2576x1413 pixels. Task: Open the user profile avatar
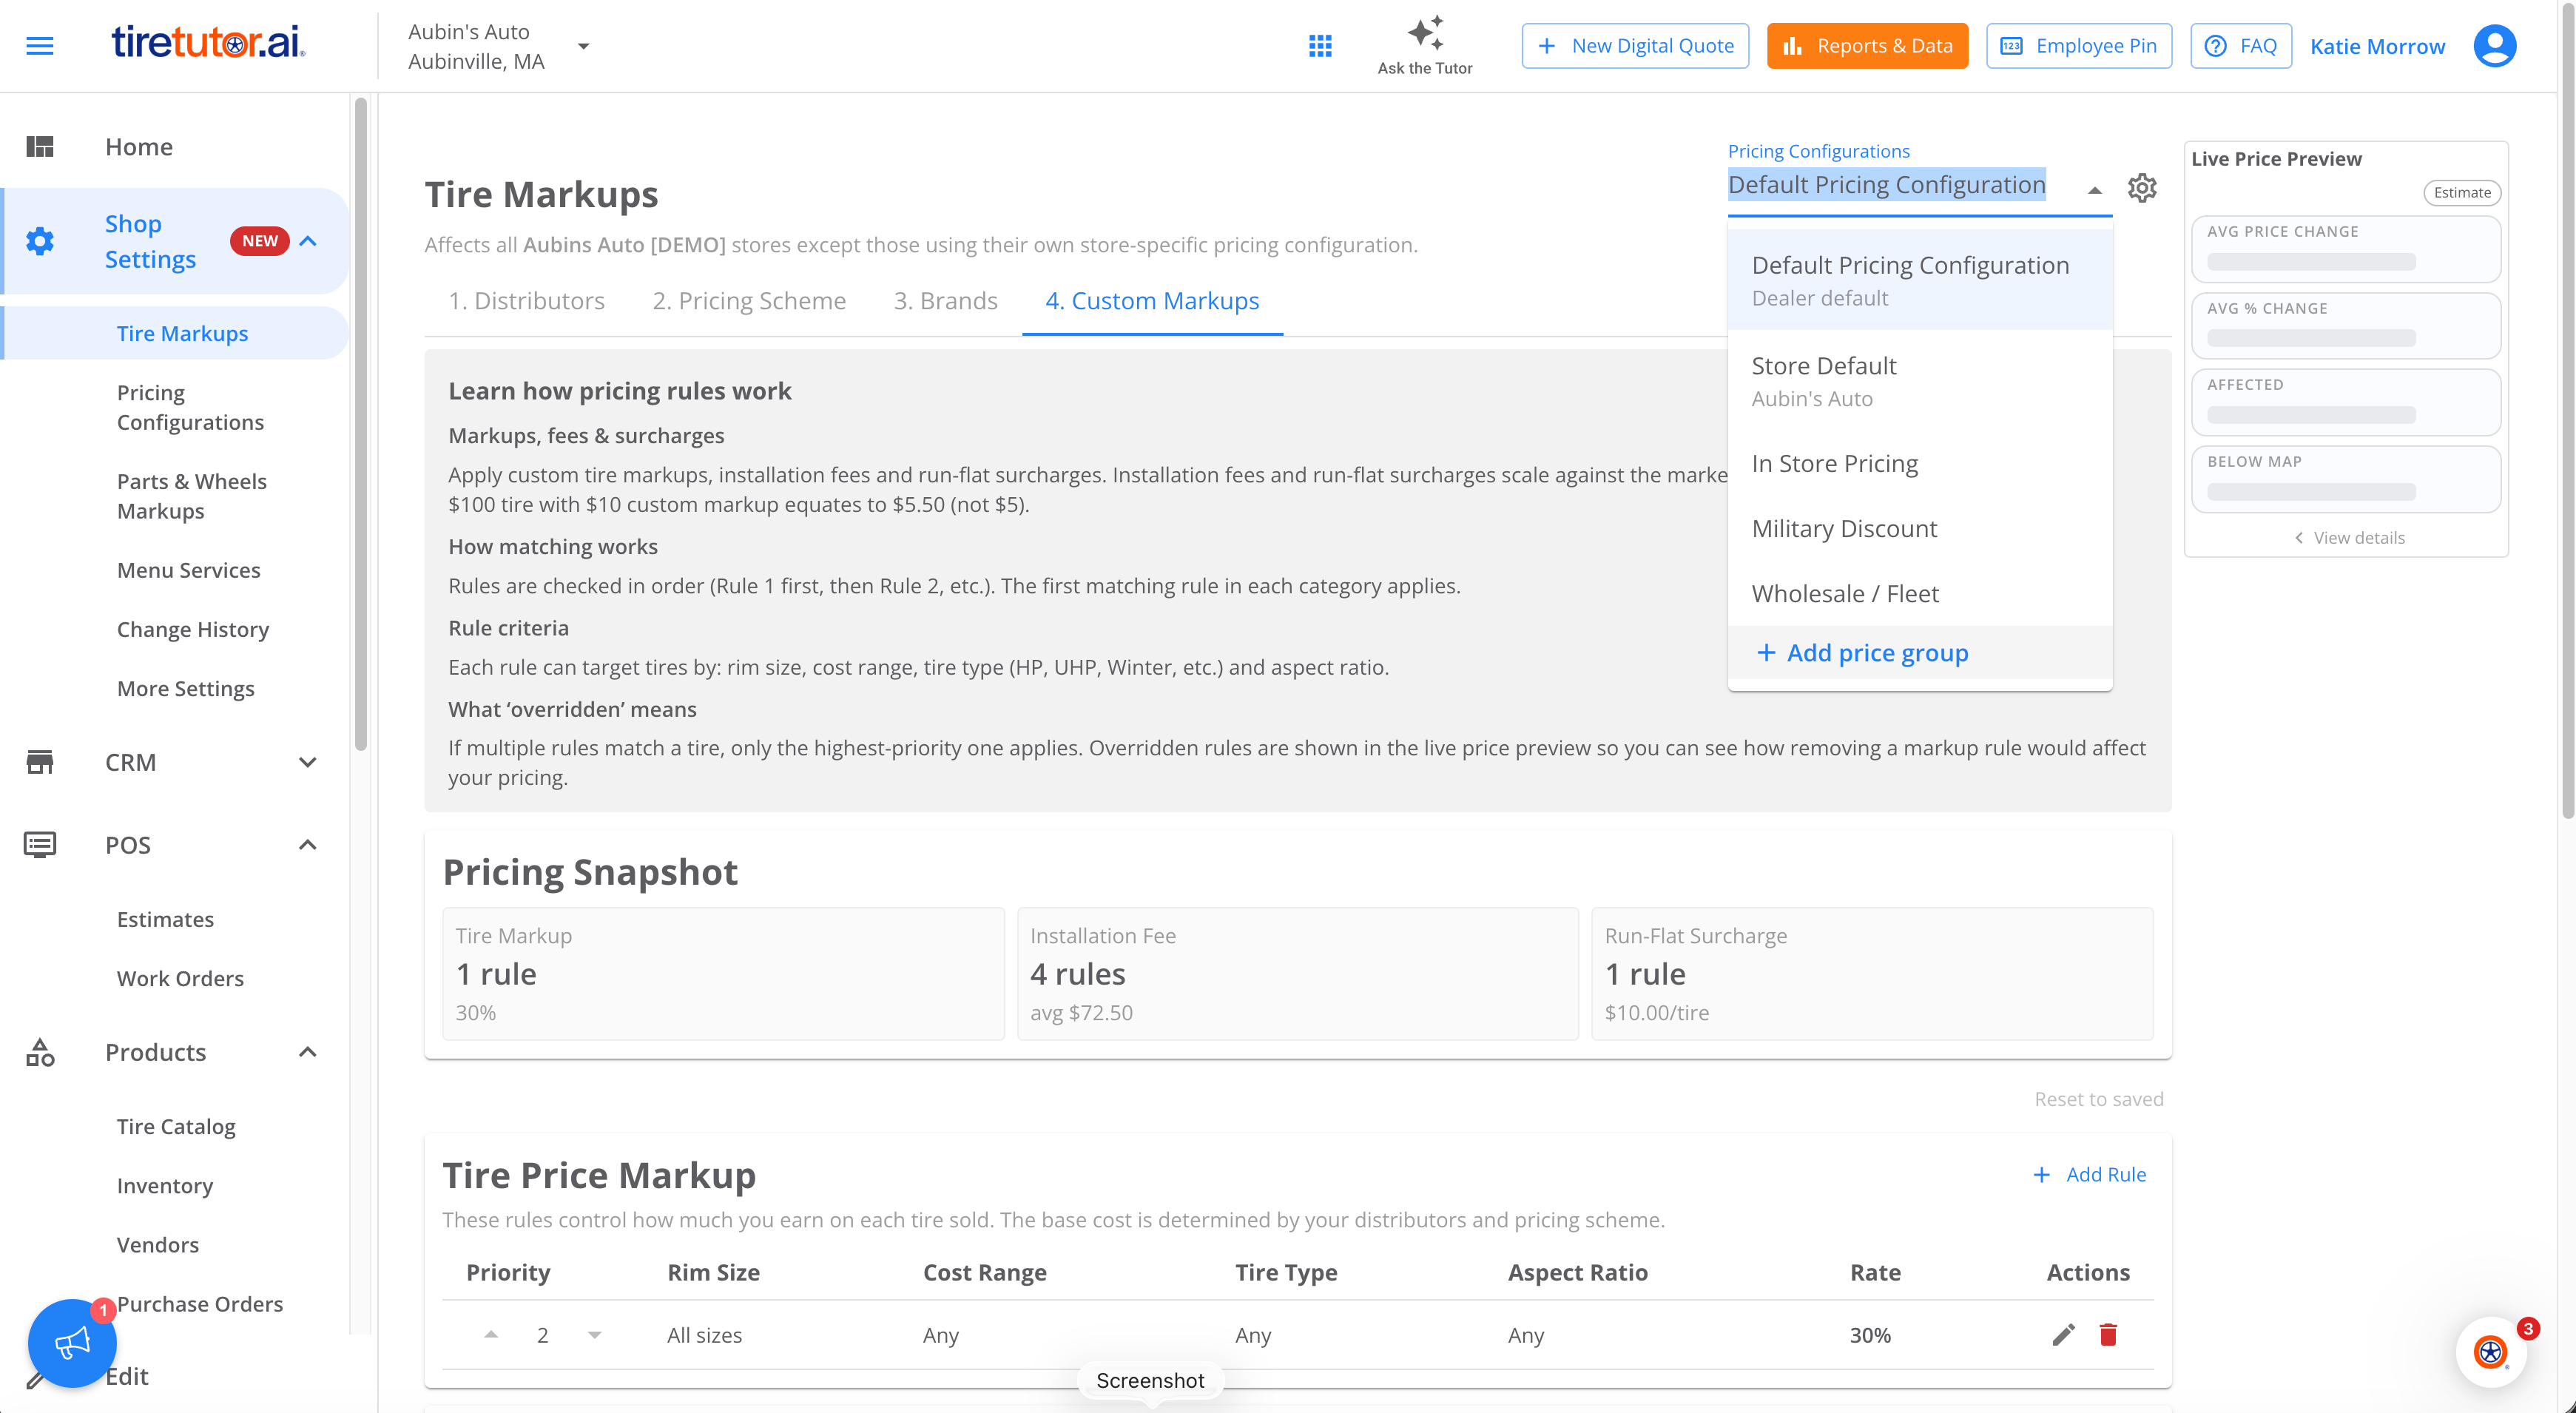coord(2494,46)
